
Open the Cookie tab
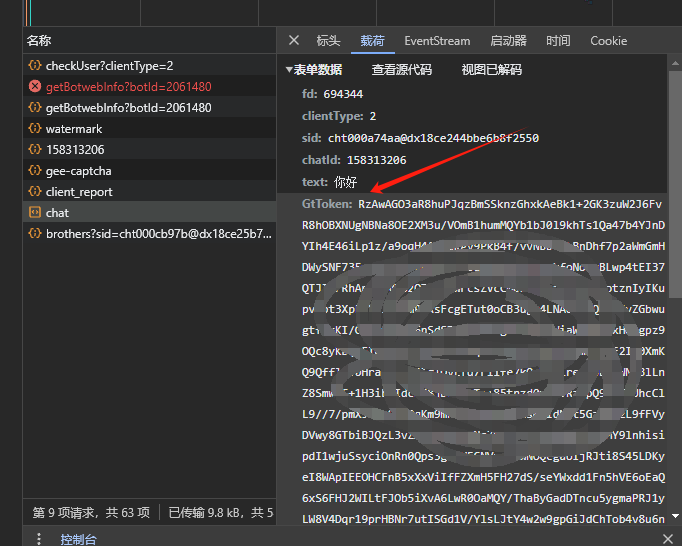click(608, 41)
